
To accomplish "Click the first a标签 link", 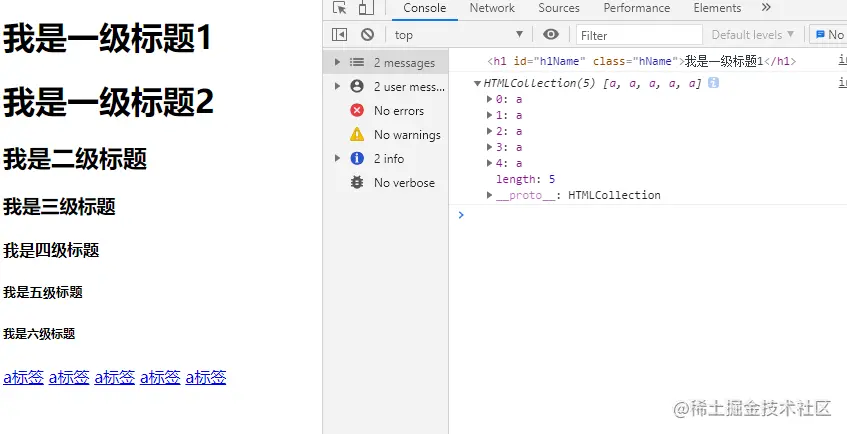I will 23,377.
